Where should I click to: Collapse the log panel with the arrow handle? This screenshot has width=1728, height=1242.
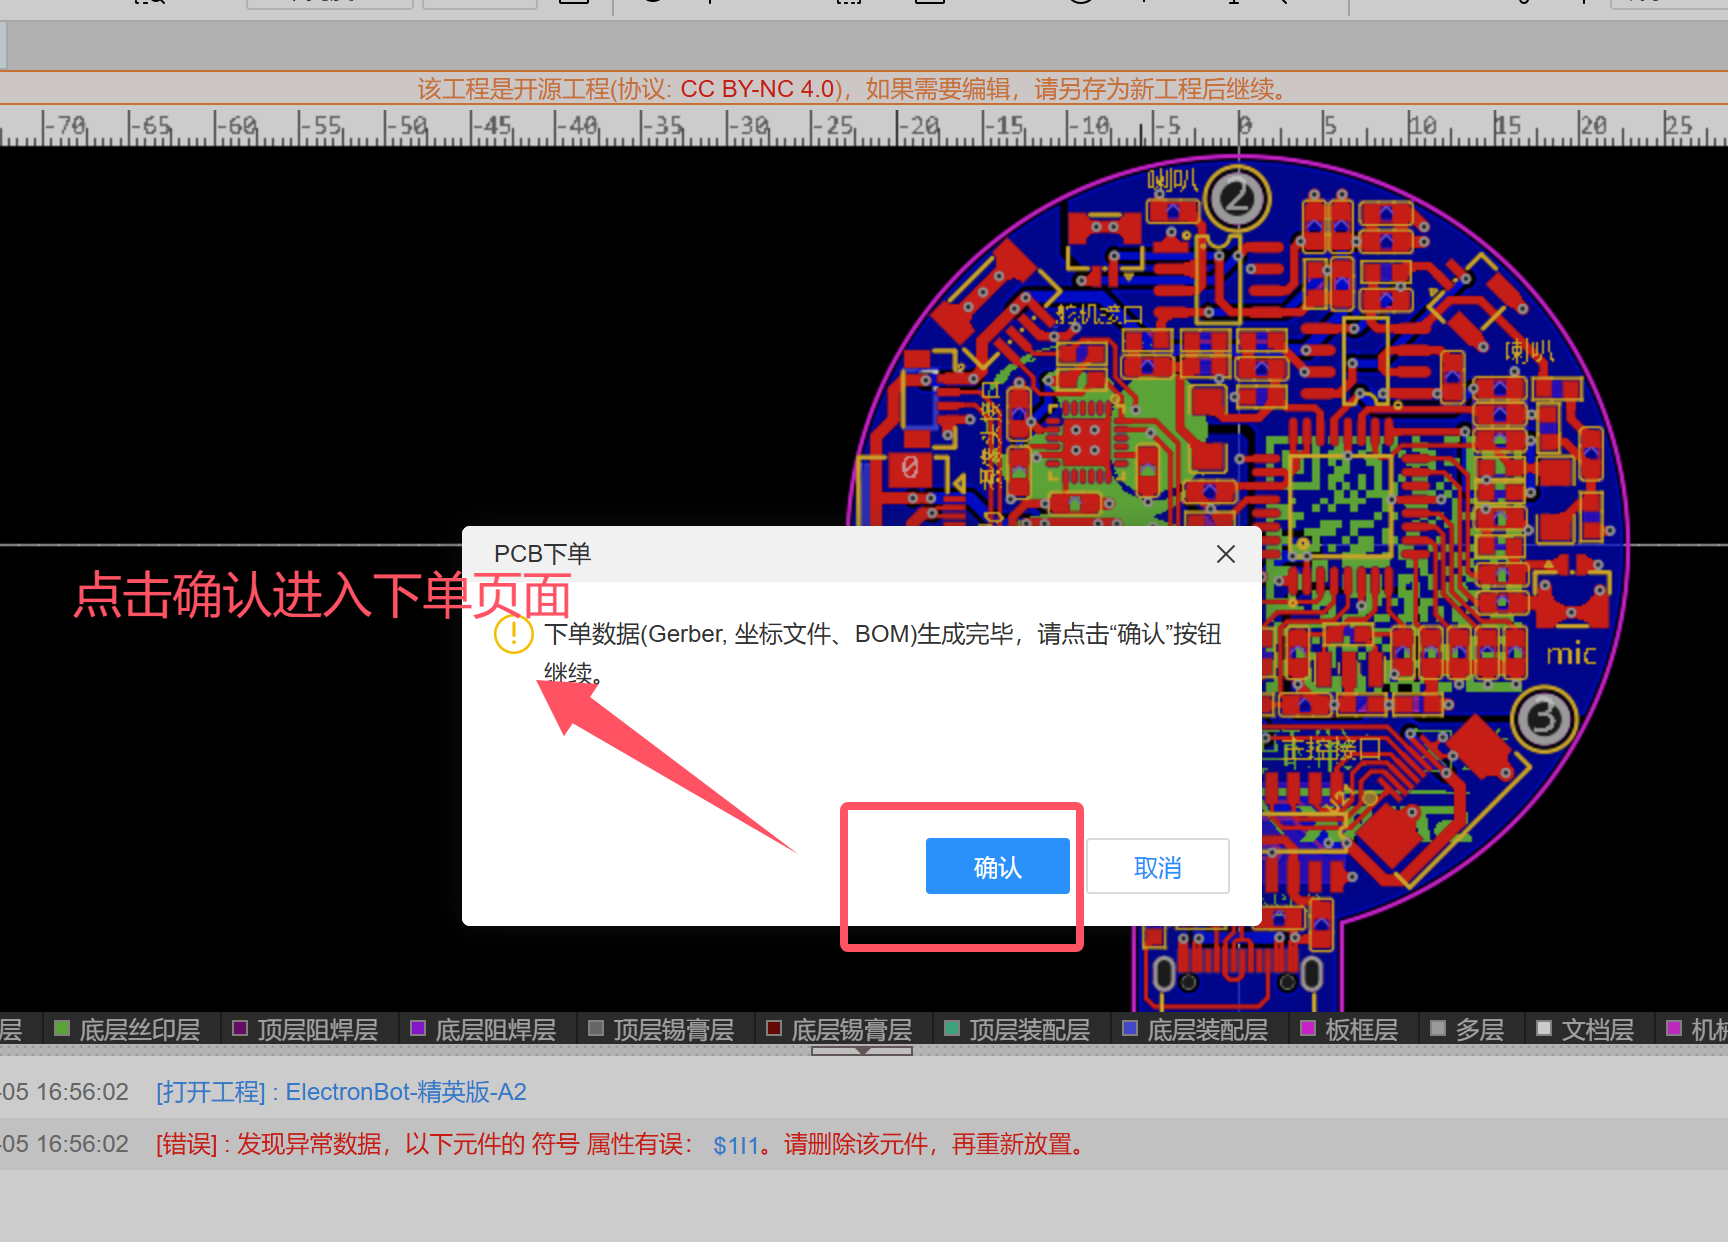click(862, 1050)
